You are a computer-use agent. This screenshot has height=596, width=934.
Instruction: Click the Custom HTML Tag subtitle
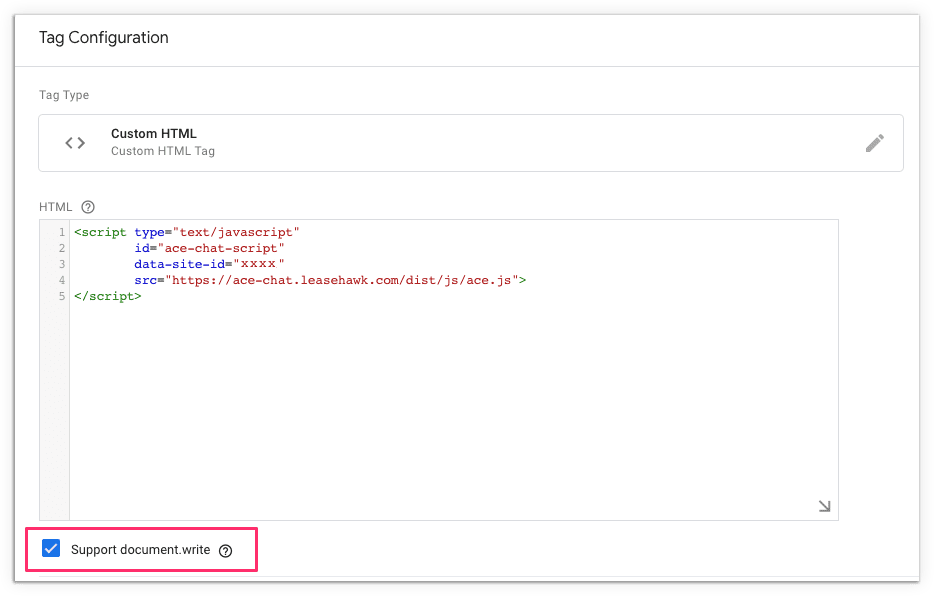click(x=163, y=151)
